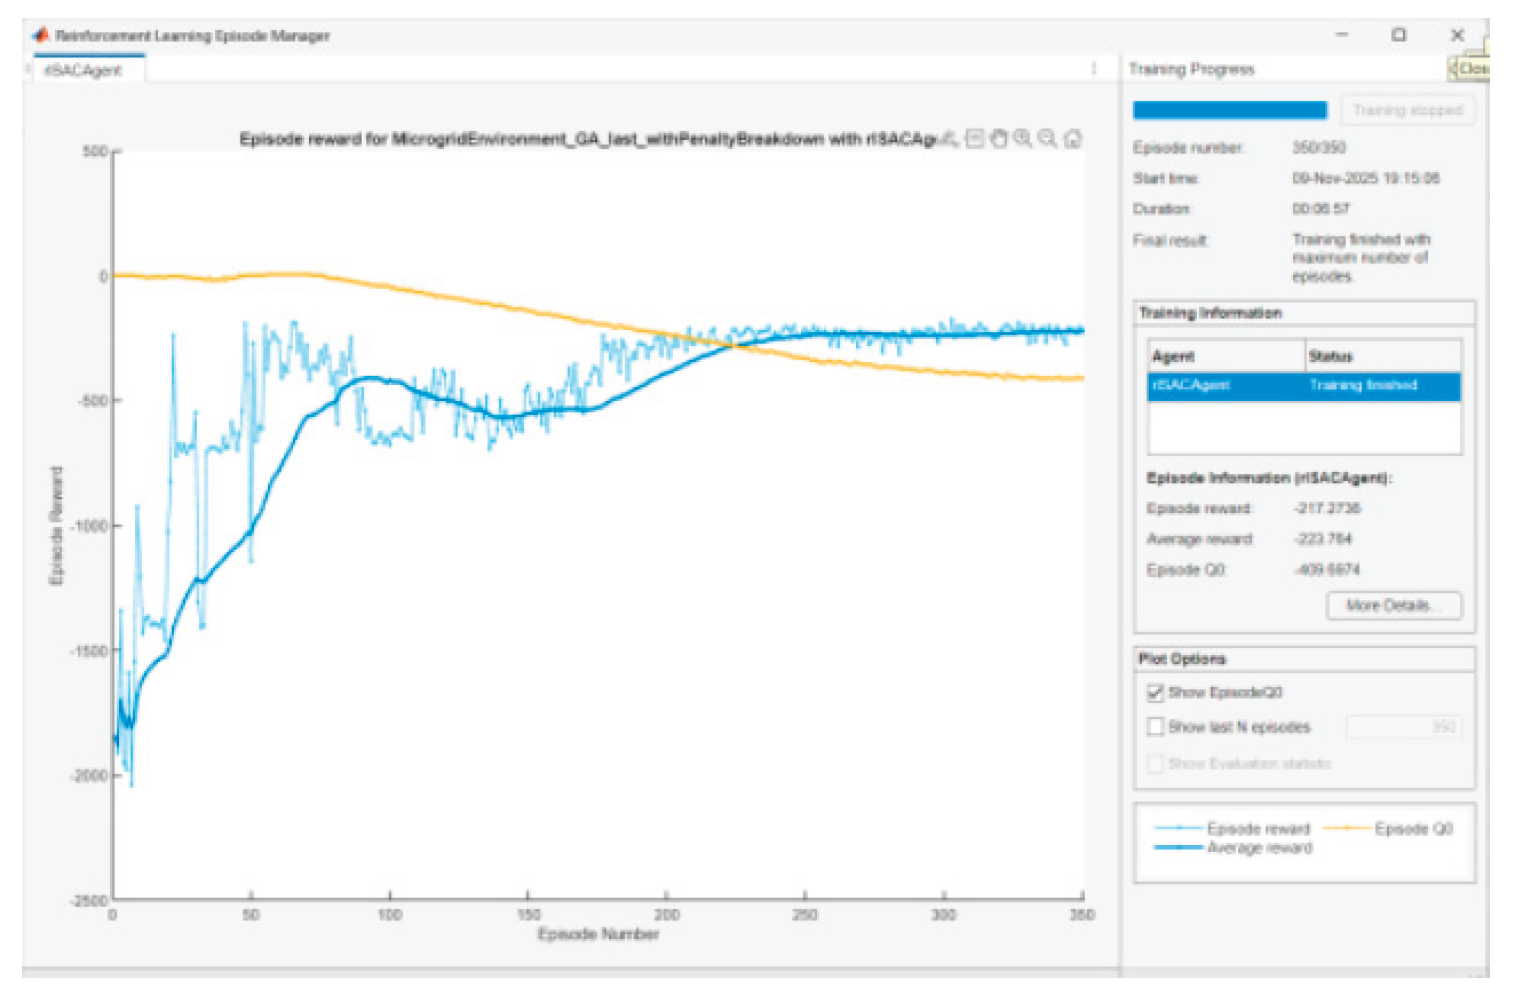Click the blue training progress bar
1522x1005 pixels.
point(1229,110)
